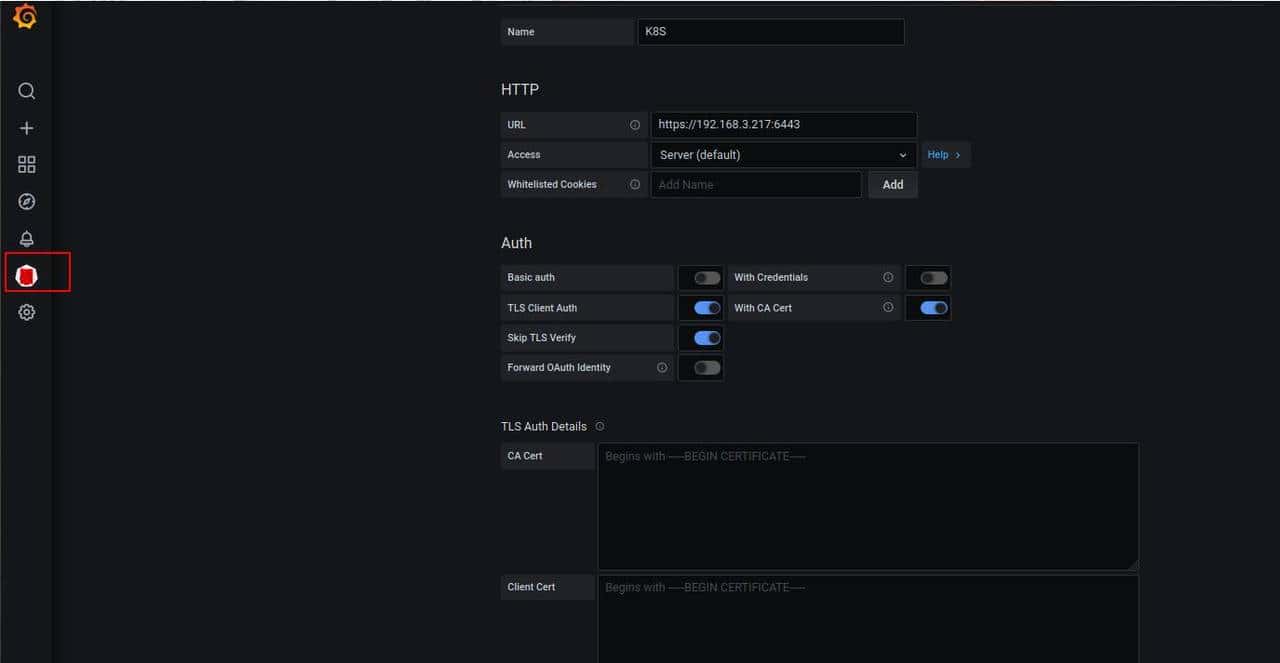This screenshot has height=663, width=1280.
Task: Click the highlighted red plugin icon
Action: [28, 275]
